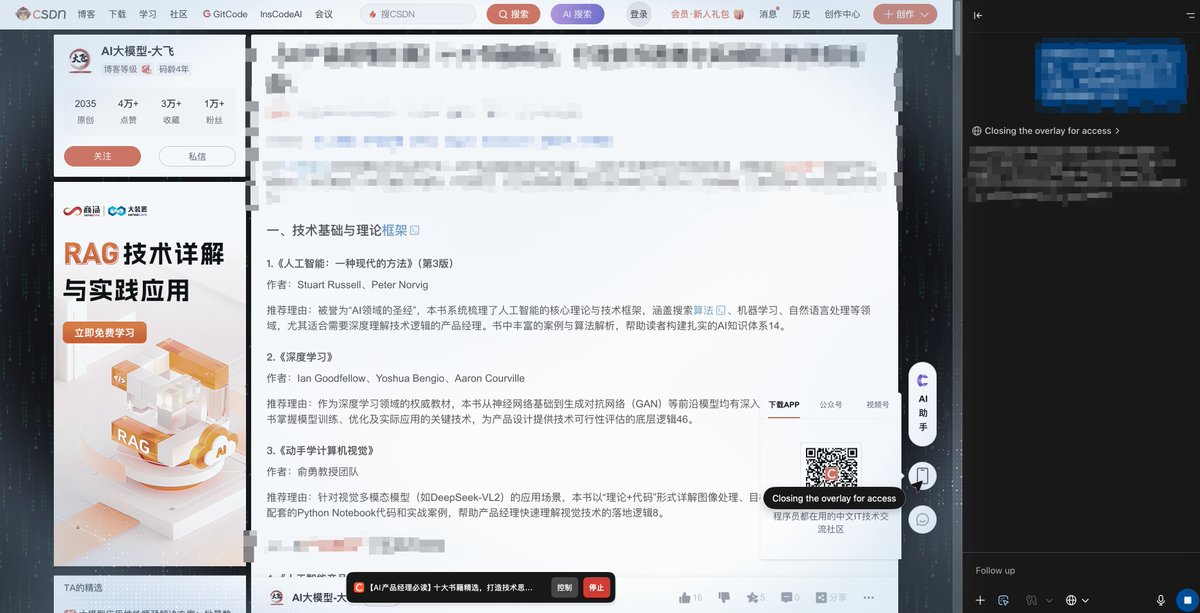1200x613 pixels.
Task: Open 创作中心 link
Action: click(x=842, y=14)
